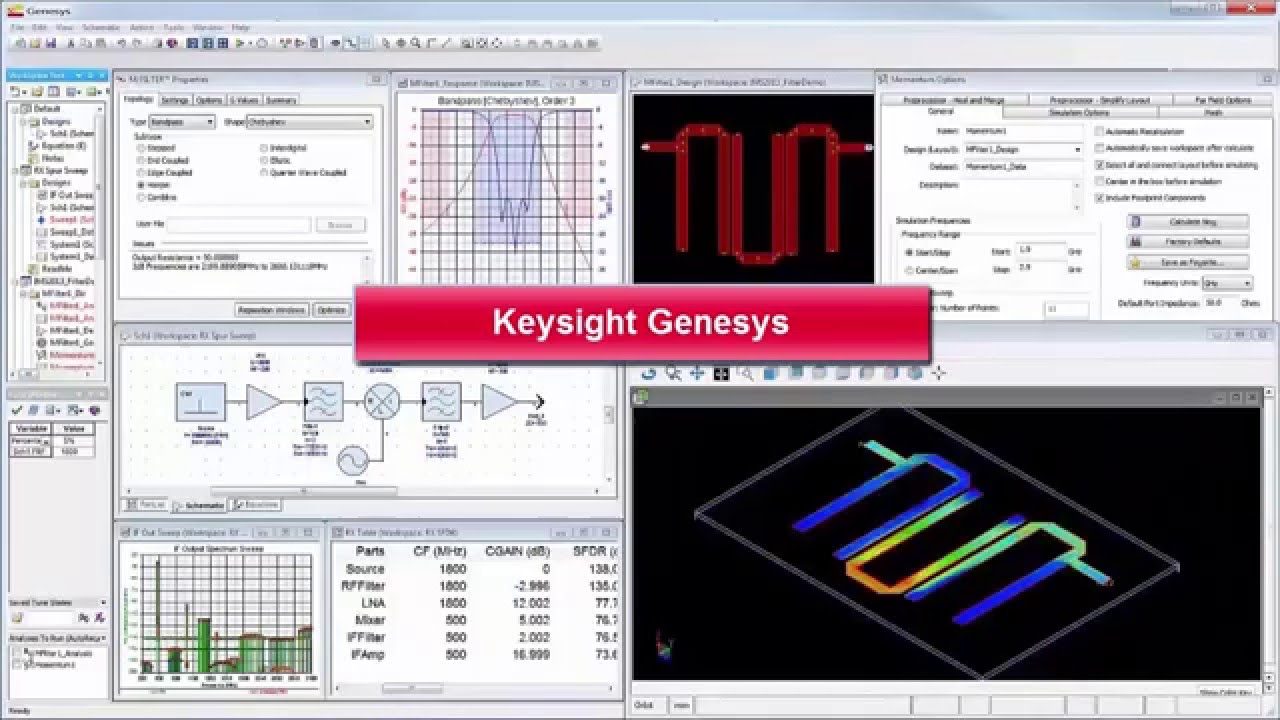Image resolution: width=1280 pixels, height=720 pixels.
Task: Open the Shape Chebyshev dropdown
Action: 309,121
